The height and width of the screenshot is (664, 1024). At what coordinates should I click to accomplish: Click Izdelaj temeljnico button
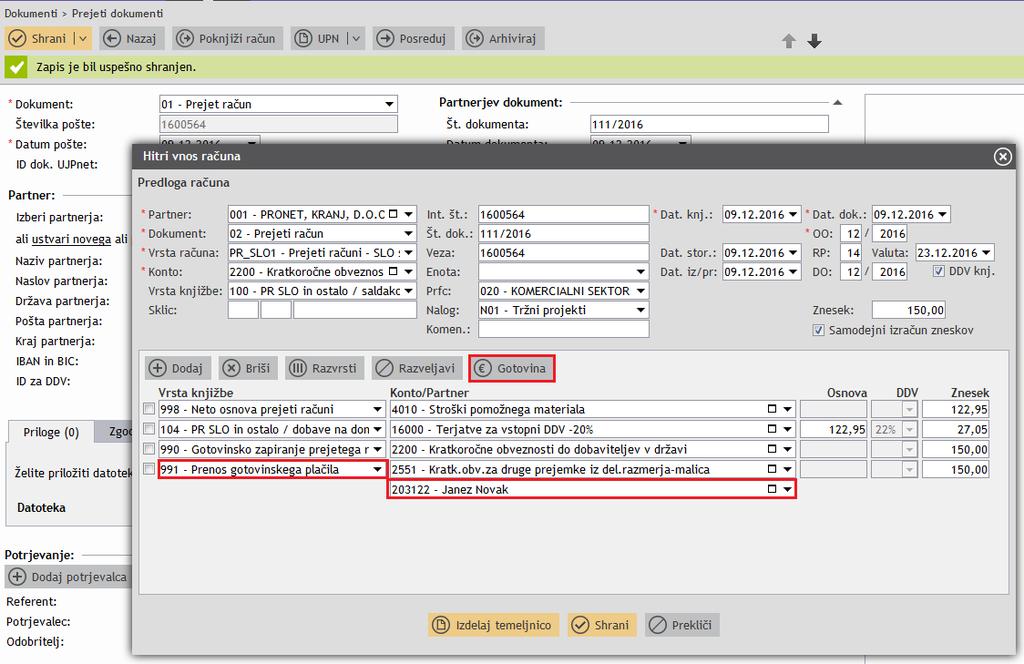(x=494, y=625)
